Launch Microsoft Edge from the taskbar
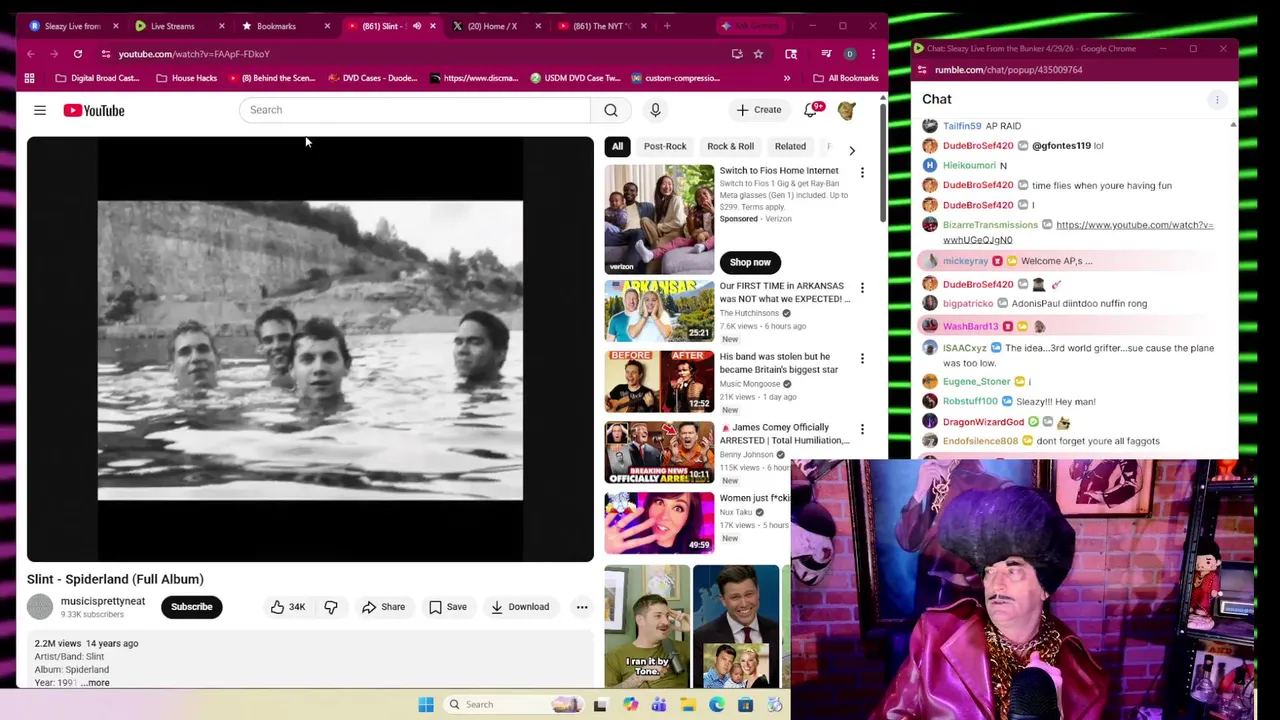1280x720 pixels. [717, 705]
